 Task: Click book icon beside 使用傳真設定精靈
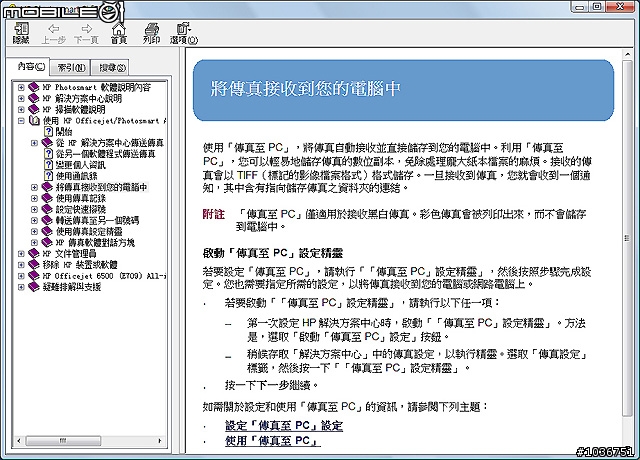(x=47, y=231)
